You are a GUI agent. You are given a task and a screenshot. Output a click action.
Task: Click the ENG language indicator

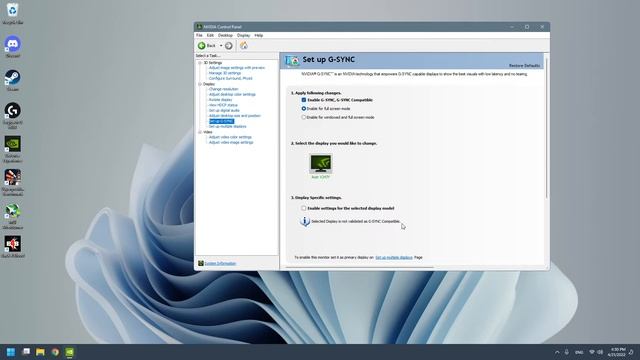tap(579, 352)
